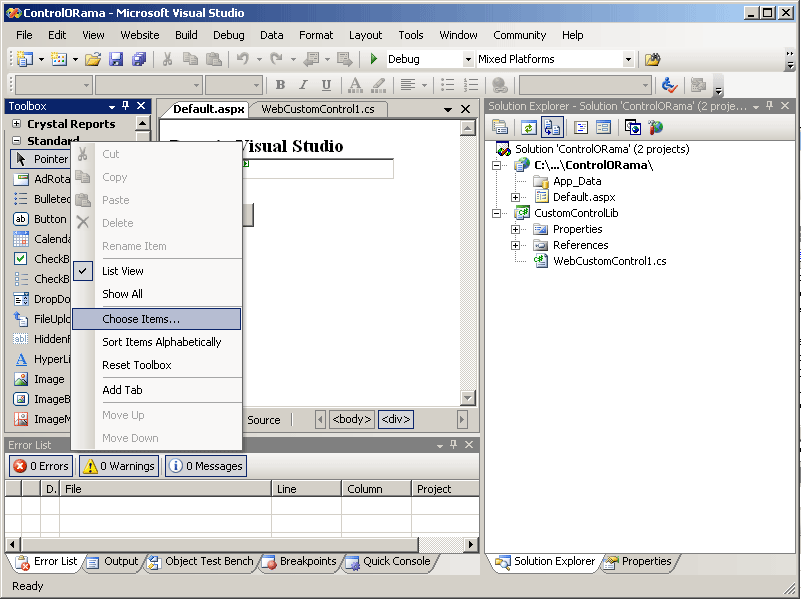Click the Italic formatting icon

click(x=304, y=85)
